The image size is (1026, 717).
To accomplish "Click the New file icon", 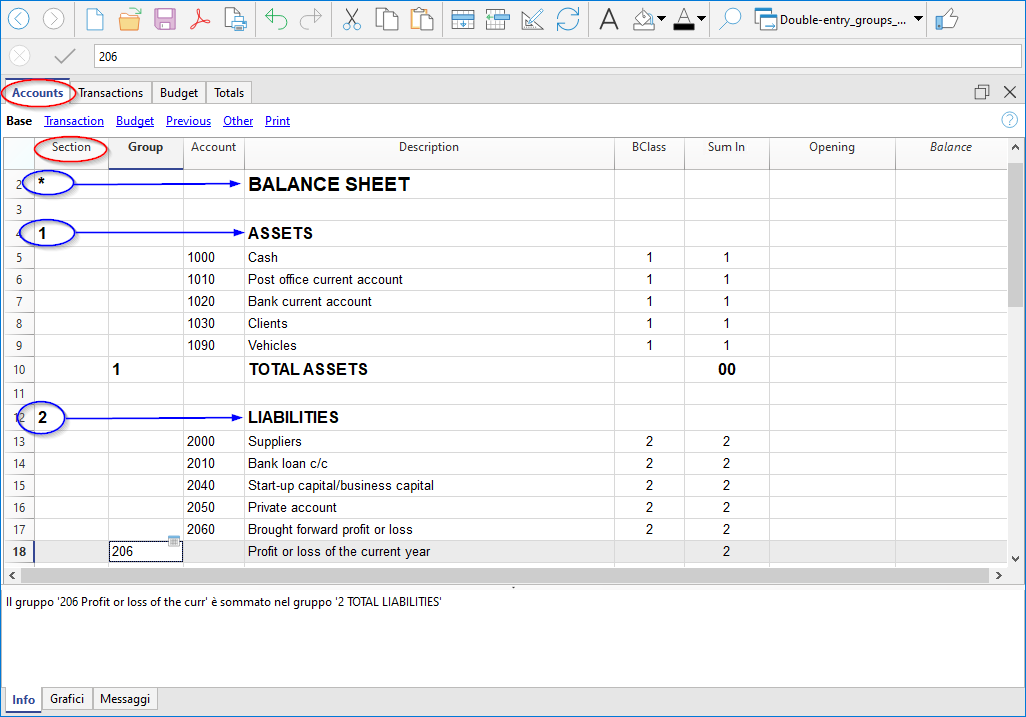I will click(94, 19).
